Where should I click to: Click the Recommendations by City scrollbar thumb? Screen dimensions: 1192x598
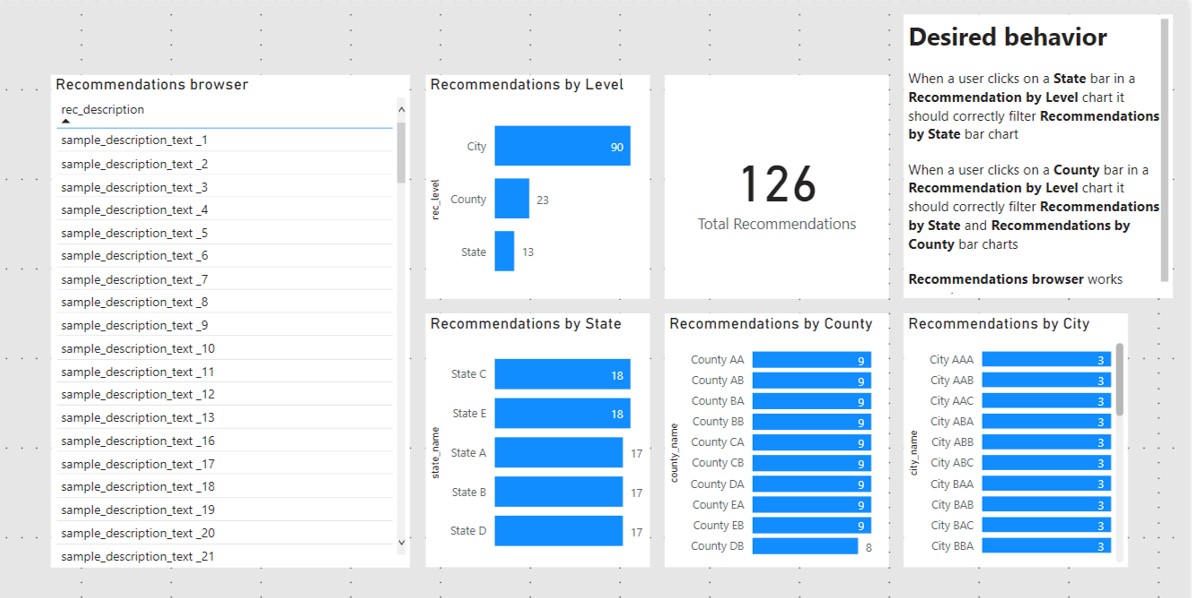tap(1119, 378)
